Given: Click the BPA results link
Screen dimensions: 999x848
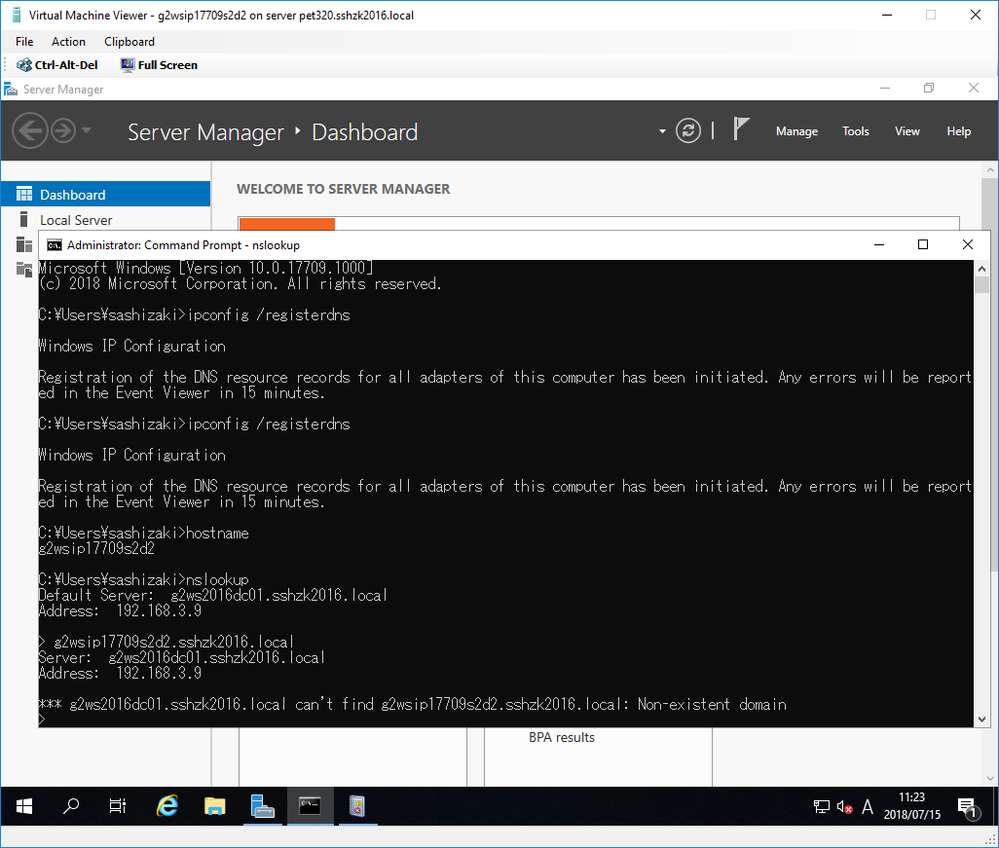Looking at the screenshot, I should [x=561, y=737].
